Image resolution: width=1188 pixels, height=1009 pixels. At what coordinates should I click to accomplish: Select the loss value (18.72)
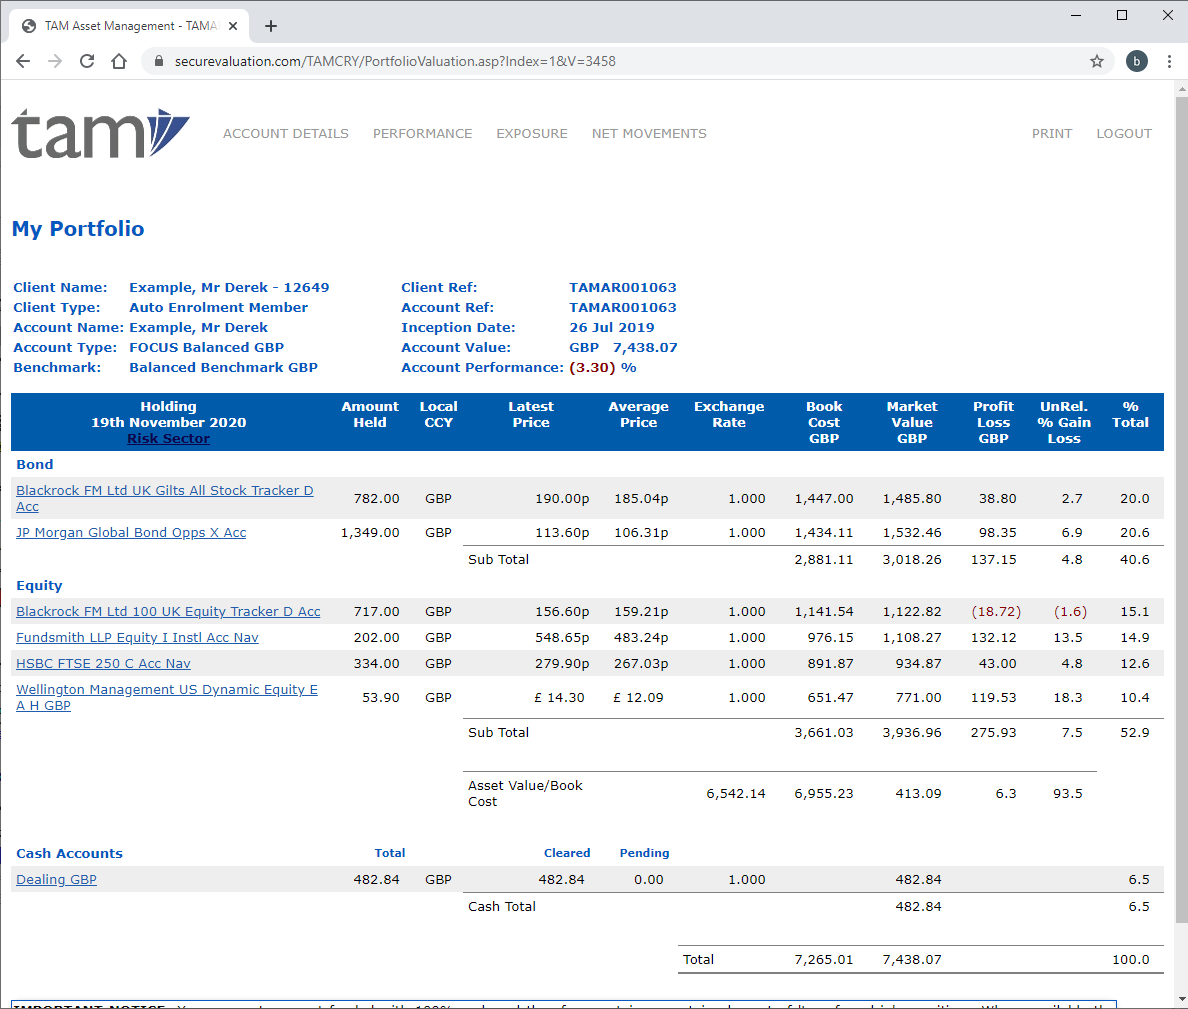(996, 611)
